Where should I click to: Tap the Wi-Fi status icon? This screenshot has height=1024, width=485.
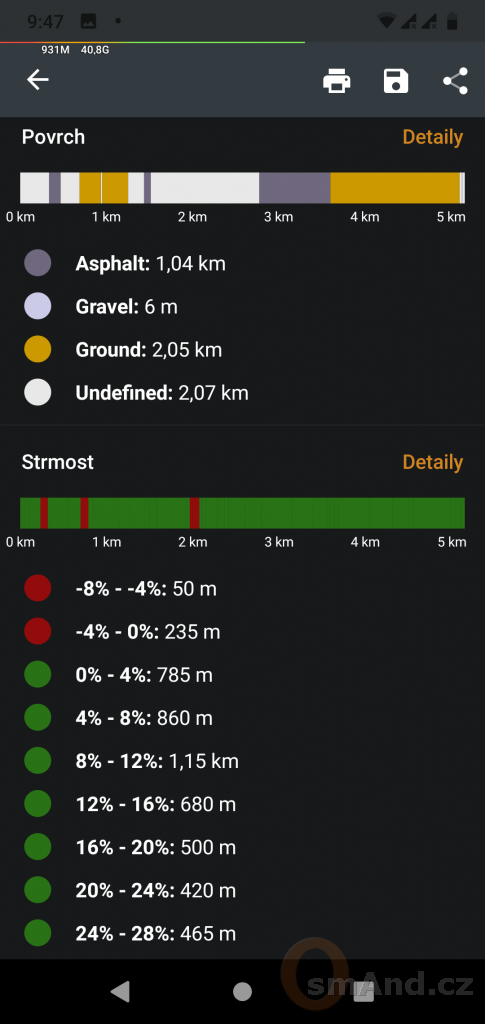386,22
